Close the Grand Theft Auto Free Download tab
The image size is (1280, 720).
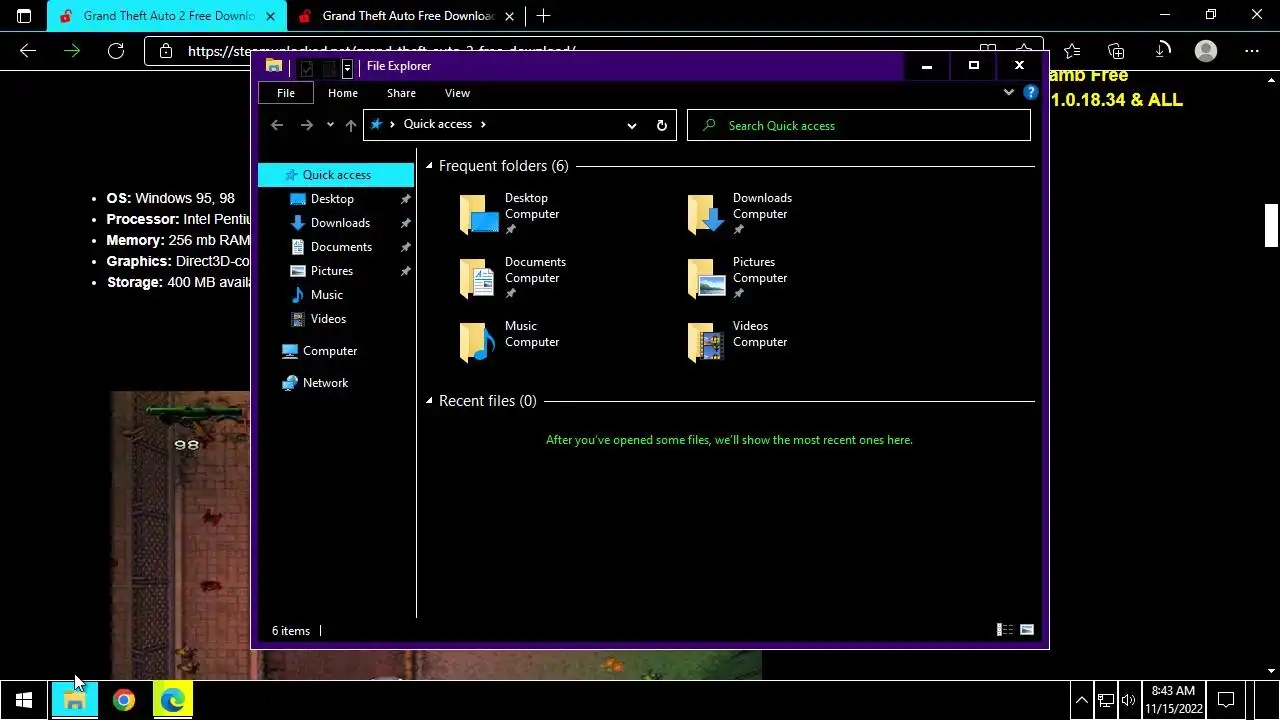(509, 16)
